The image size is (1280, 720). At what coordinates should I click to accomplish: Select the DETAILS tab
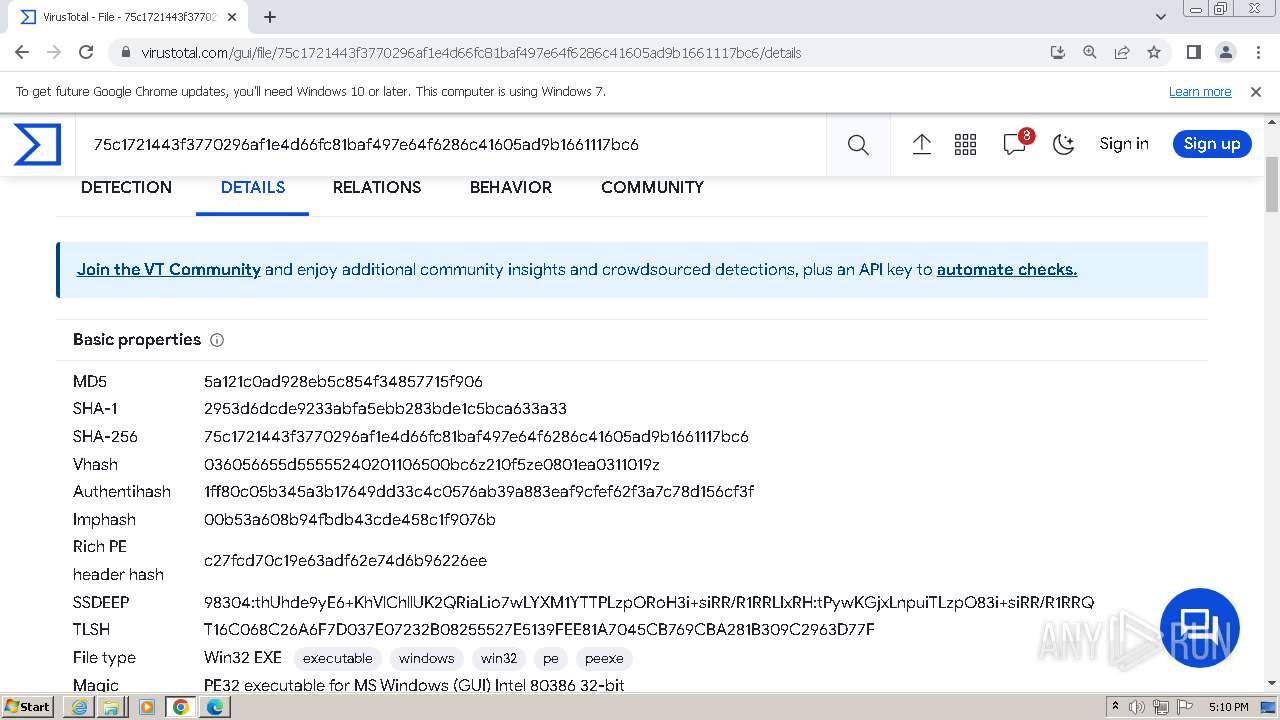(253, 188)
